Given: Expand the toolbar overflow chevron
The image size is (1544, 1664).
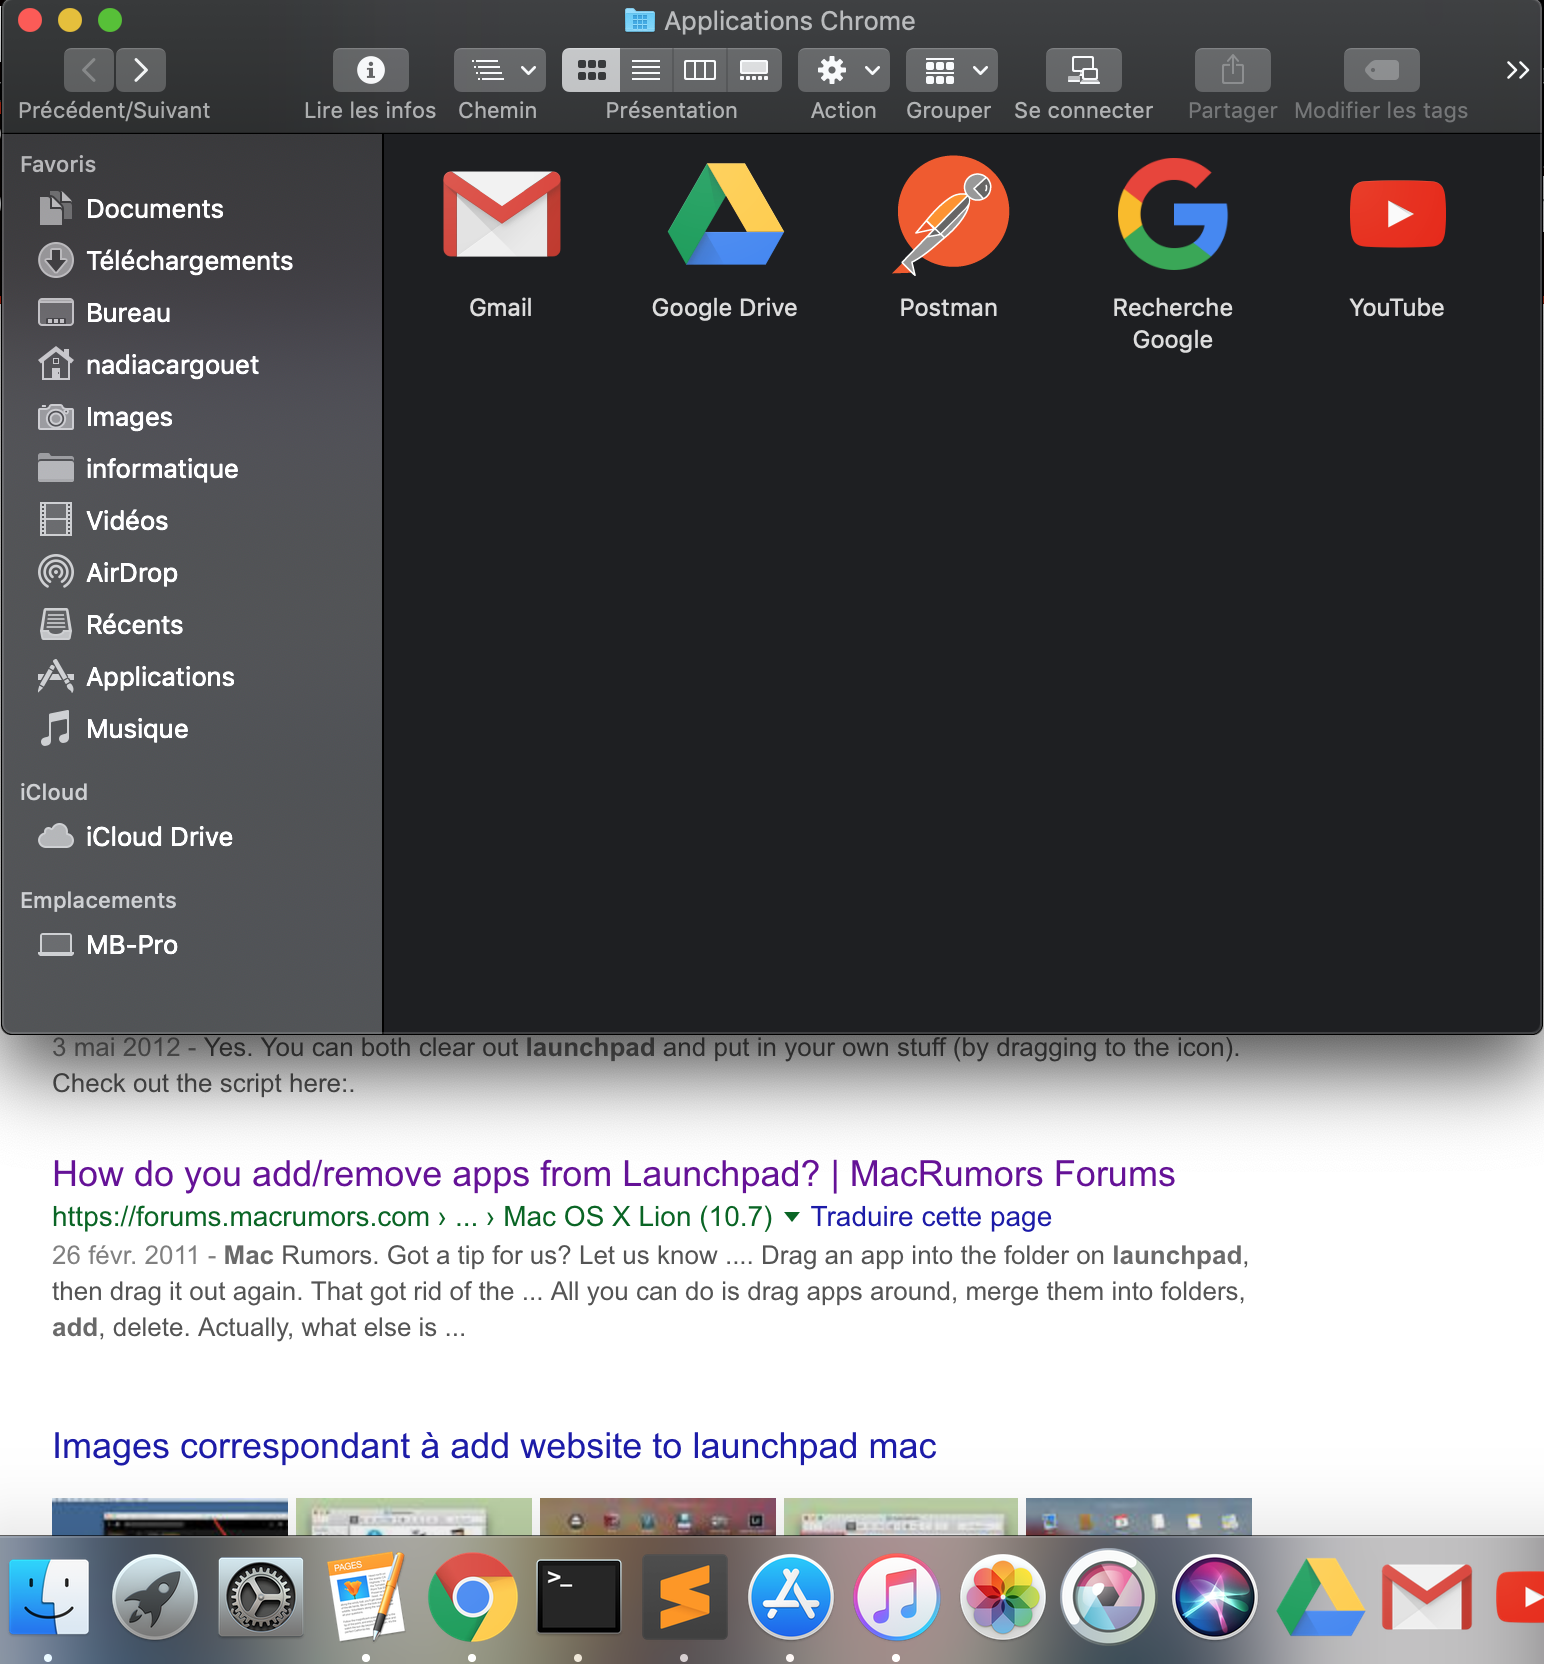Looking at the screenshot, I should click(1517, 70).
